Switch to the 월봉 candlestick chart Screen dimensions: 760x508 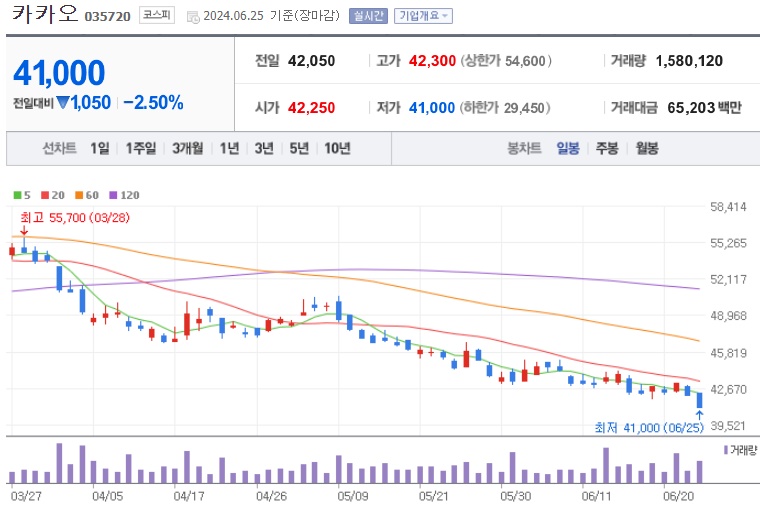(x=647, y=148)
